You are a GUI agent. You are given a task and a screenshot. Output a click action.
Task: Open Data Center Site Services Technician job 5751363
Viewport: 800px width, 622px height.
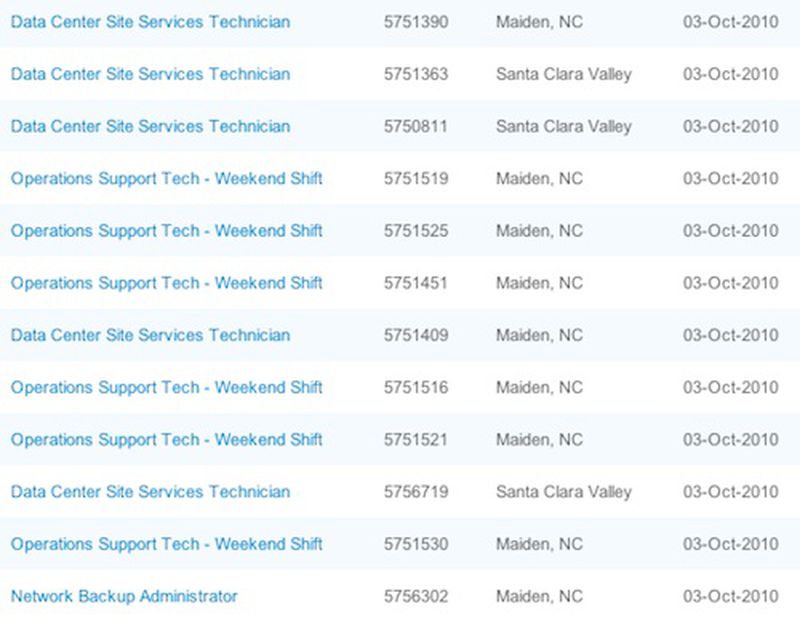coord(151,74)
